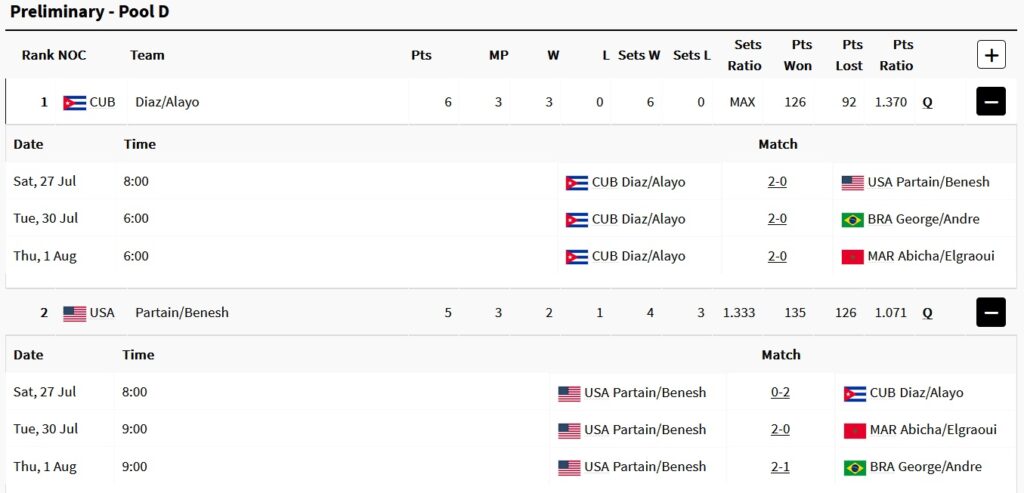Click Brazil flag in USA's 1 Aug match
The height and width of the screenshot is (493, 1024).
coord(855,468)
